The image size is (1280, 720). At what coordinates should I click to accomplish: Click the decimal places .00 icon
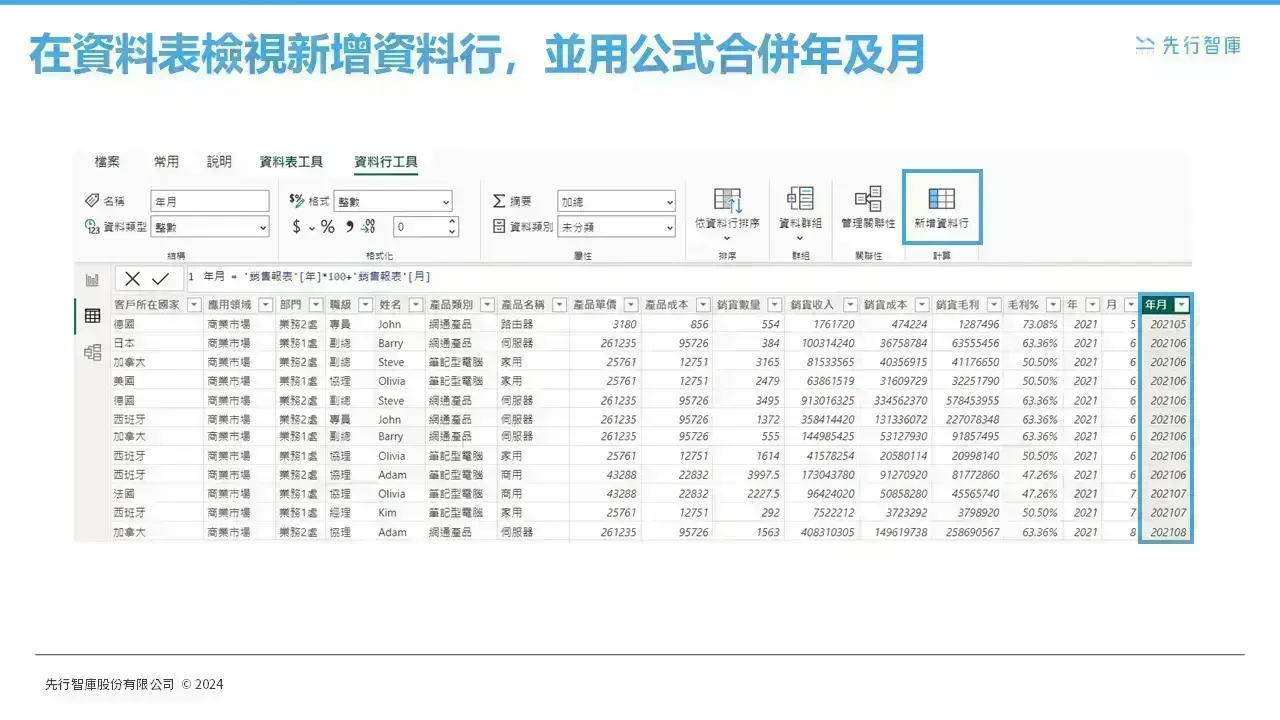coord(369,227)
